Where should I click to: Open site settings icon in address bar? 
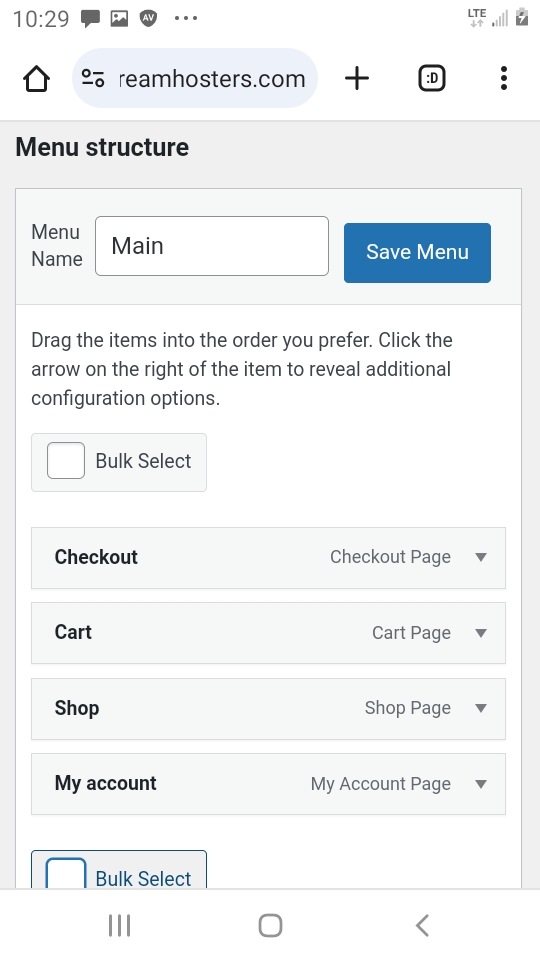click(93, 78)
